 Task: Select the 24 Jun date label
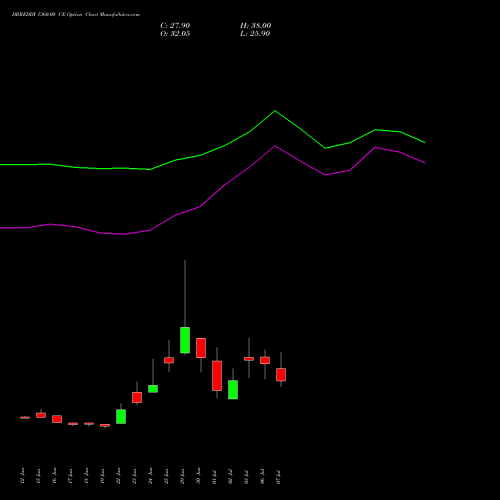coord(150,476)
